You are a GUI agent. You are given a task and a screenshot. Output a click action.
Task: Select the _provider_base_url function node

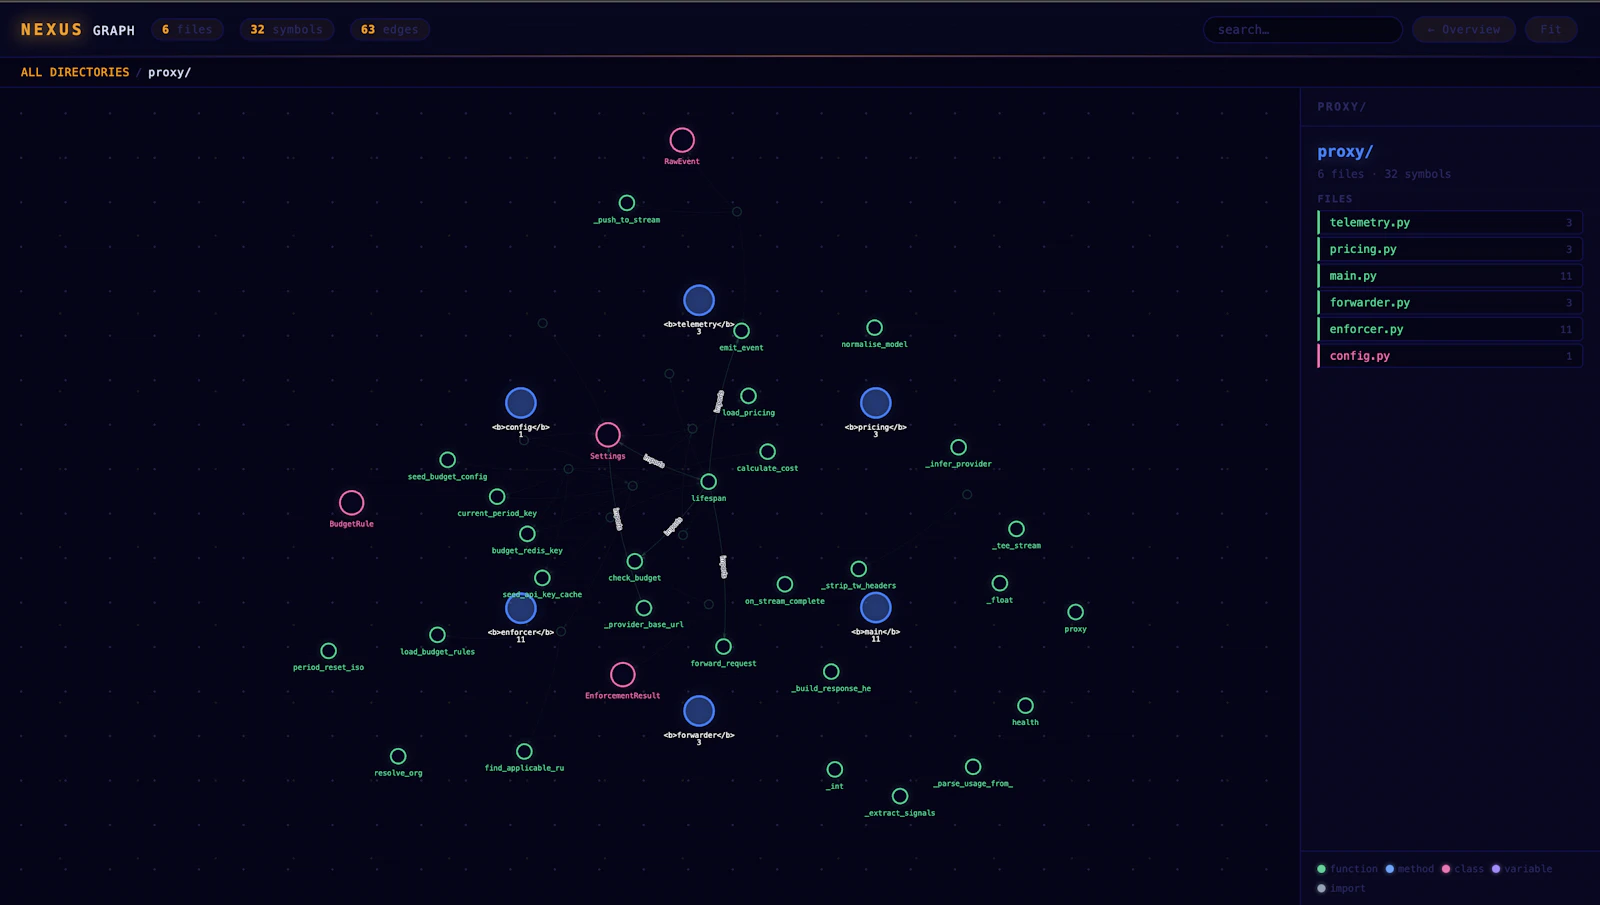click(x=644, y=608)
